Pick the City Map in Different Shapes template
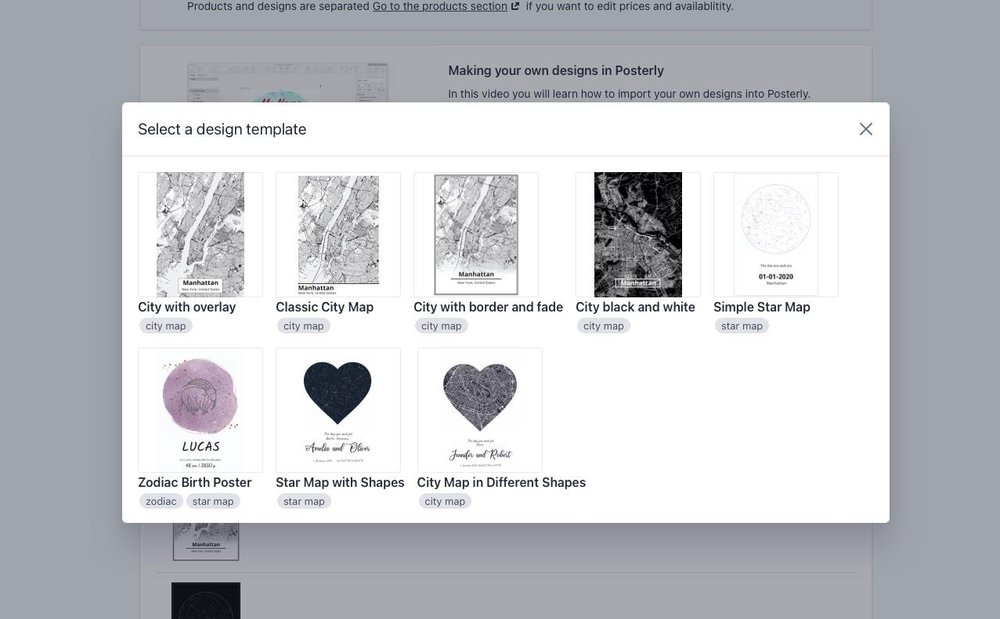The height and width of the screenshot is (619, 1000). (480, 409)
